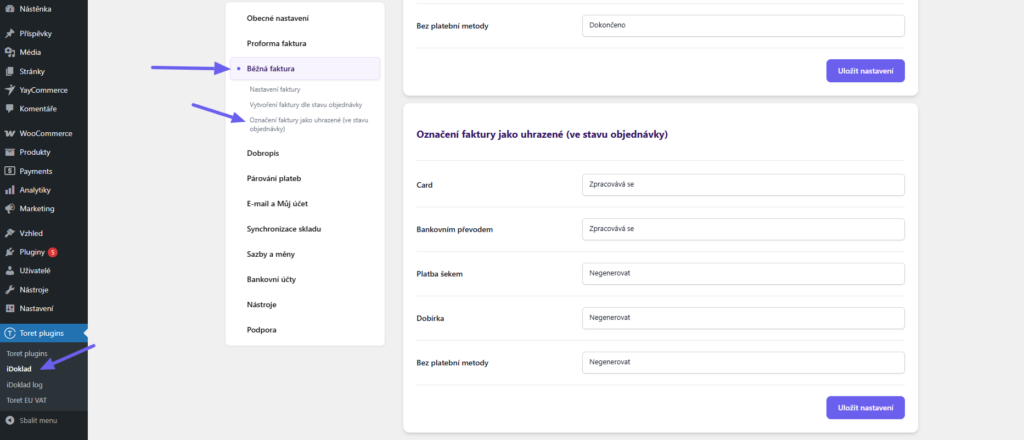Click the Nastavení settings icon
The width and height of the screenshot is (1024, 440).
(10, 308)
